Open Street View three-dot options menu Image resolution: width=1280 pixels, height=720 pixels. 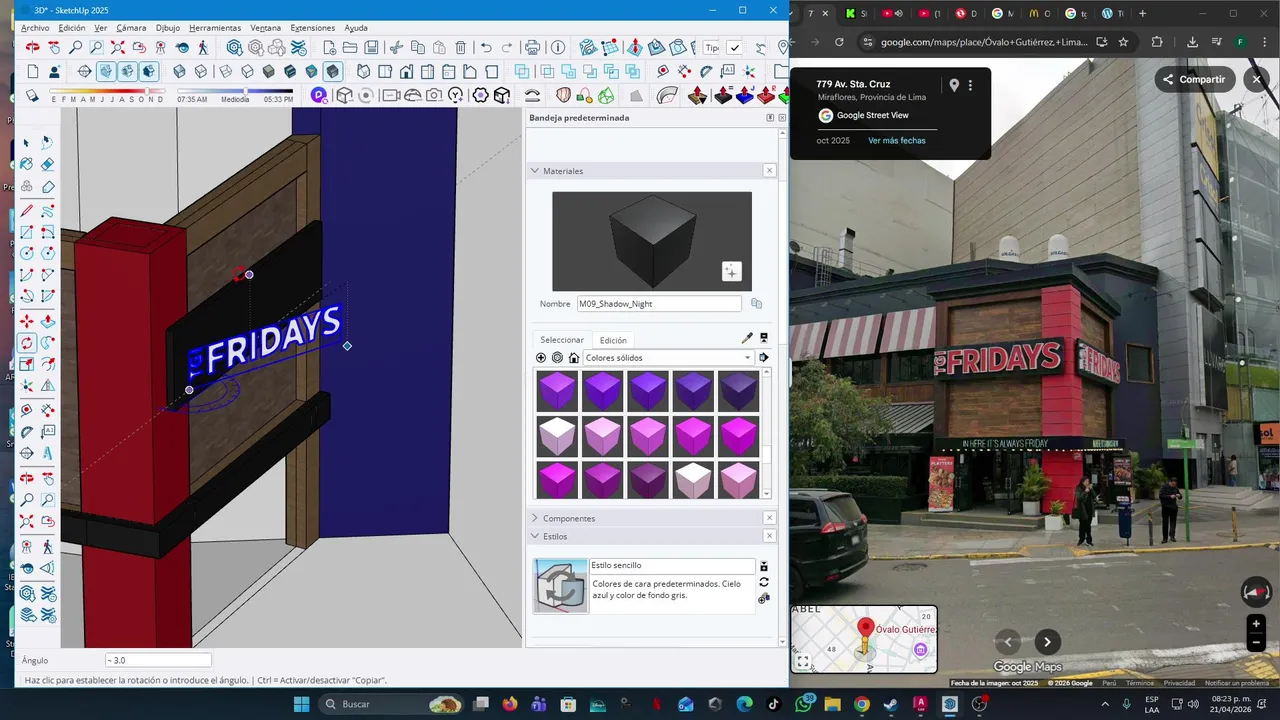(x=970, y=86)
